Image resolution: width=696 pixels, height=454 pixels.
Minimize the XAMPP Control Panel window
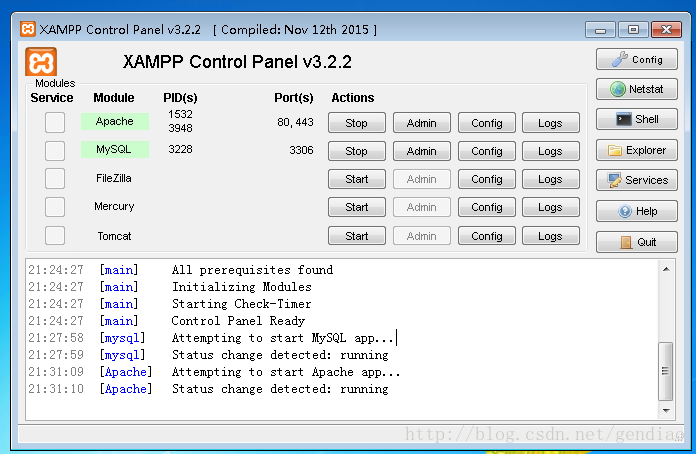600,30
